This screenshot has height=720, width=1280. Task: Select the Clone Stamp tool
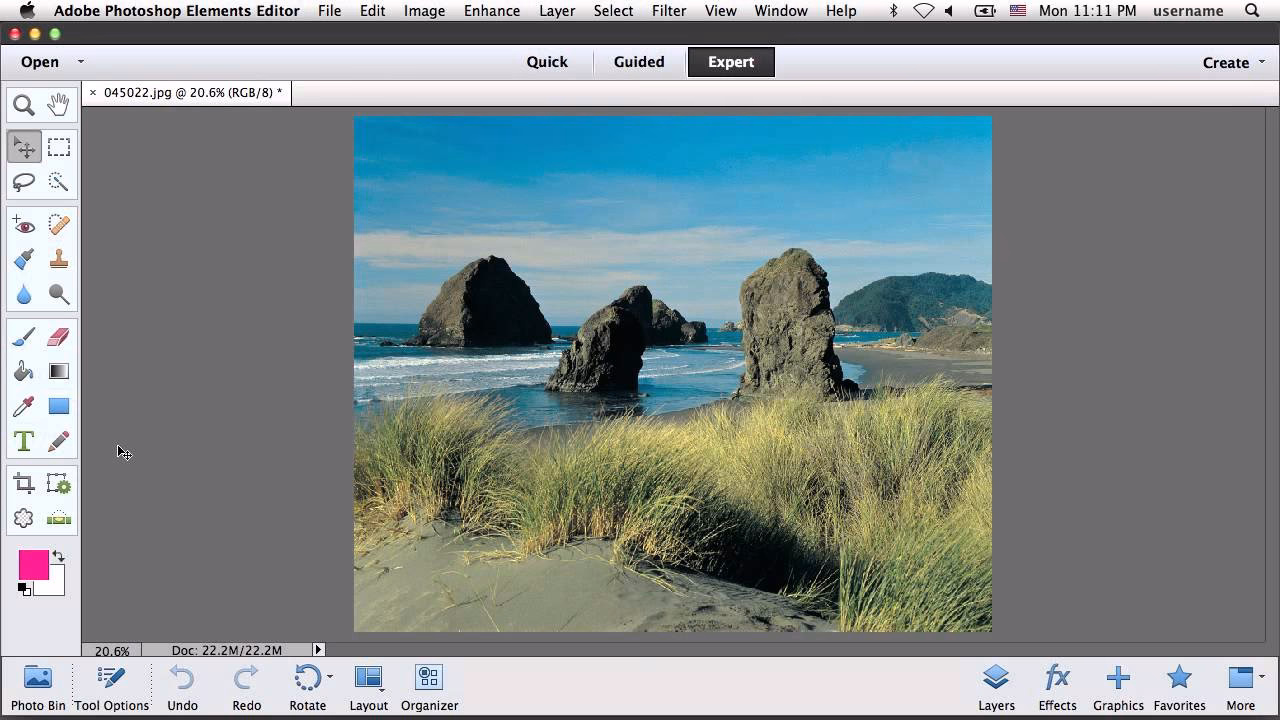[59, 258]
